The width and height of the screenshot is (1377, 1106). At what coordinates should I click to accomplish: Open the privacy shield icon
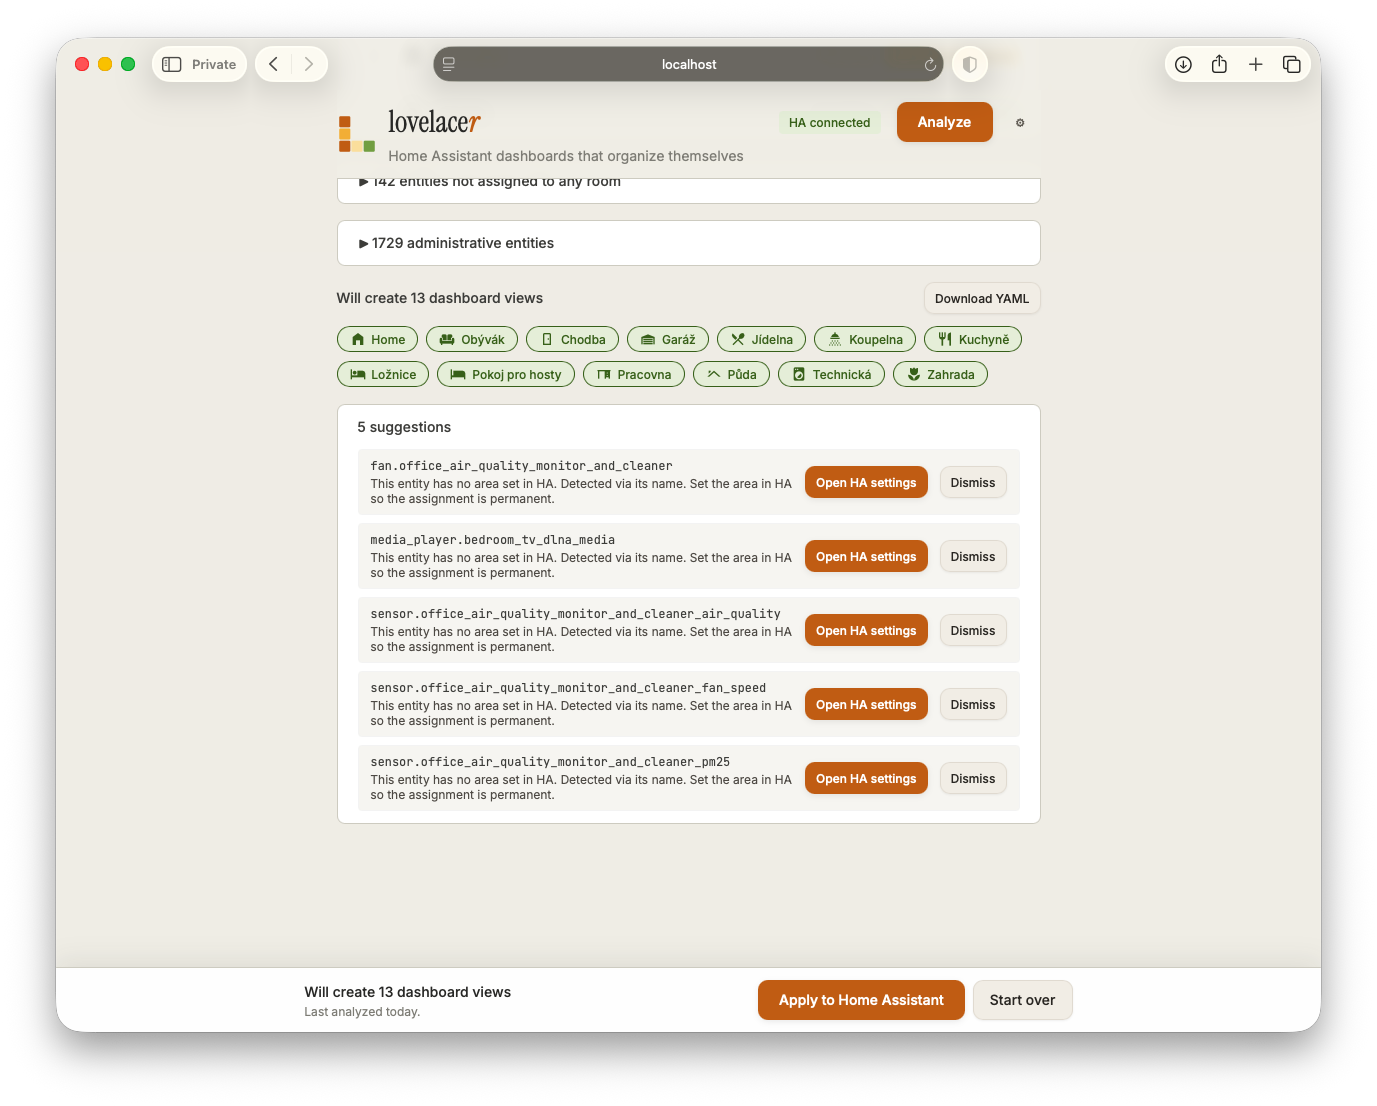[x=969, y=64]
